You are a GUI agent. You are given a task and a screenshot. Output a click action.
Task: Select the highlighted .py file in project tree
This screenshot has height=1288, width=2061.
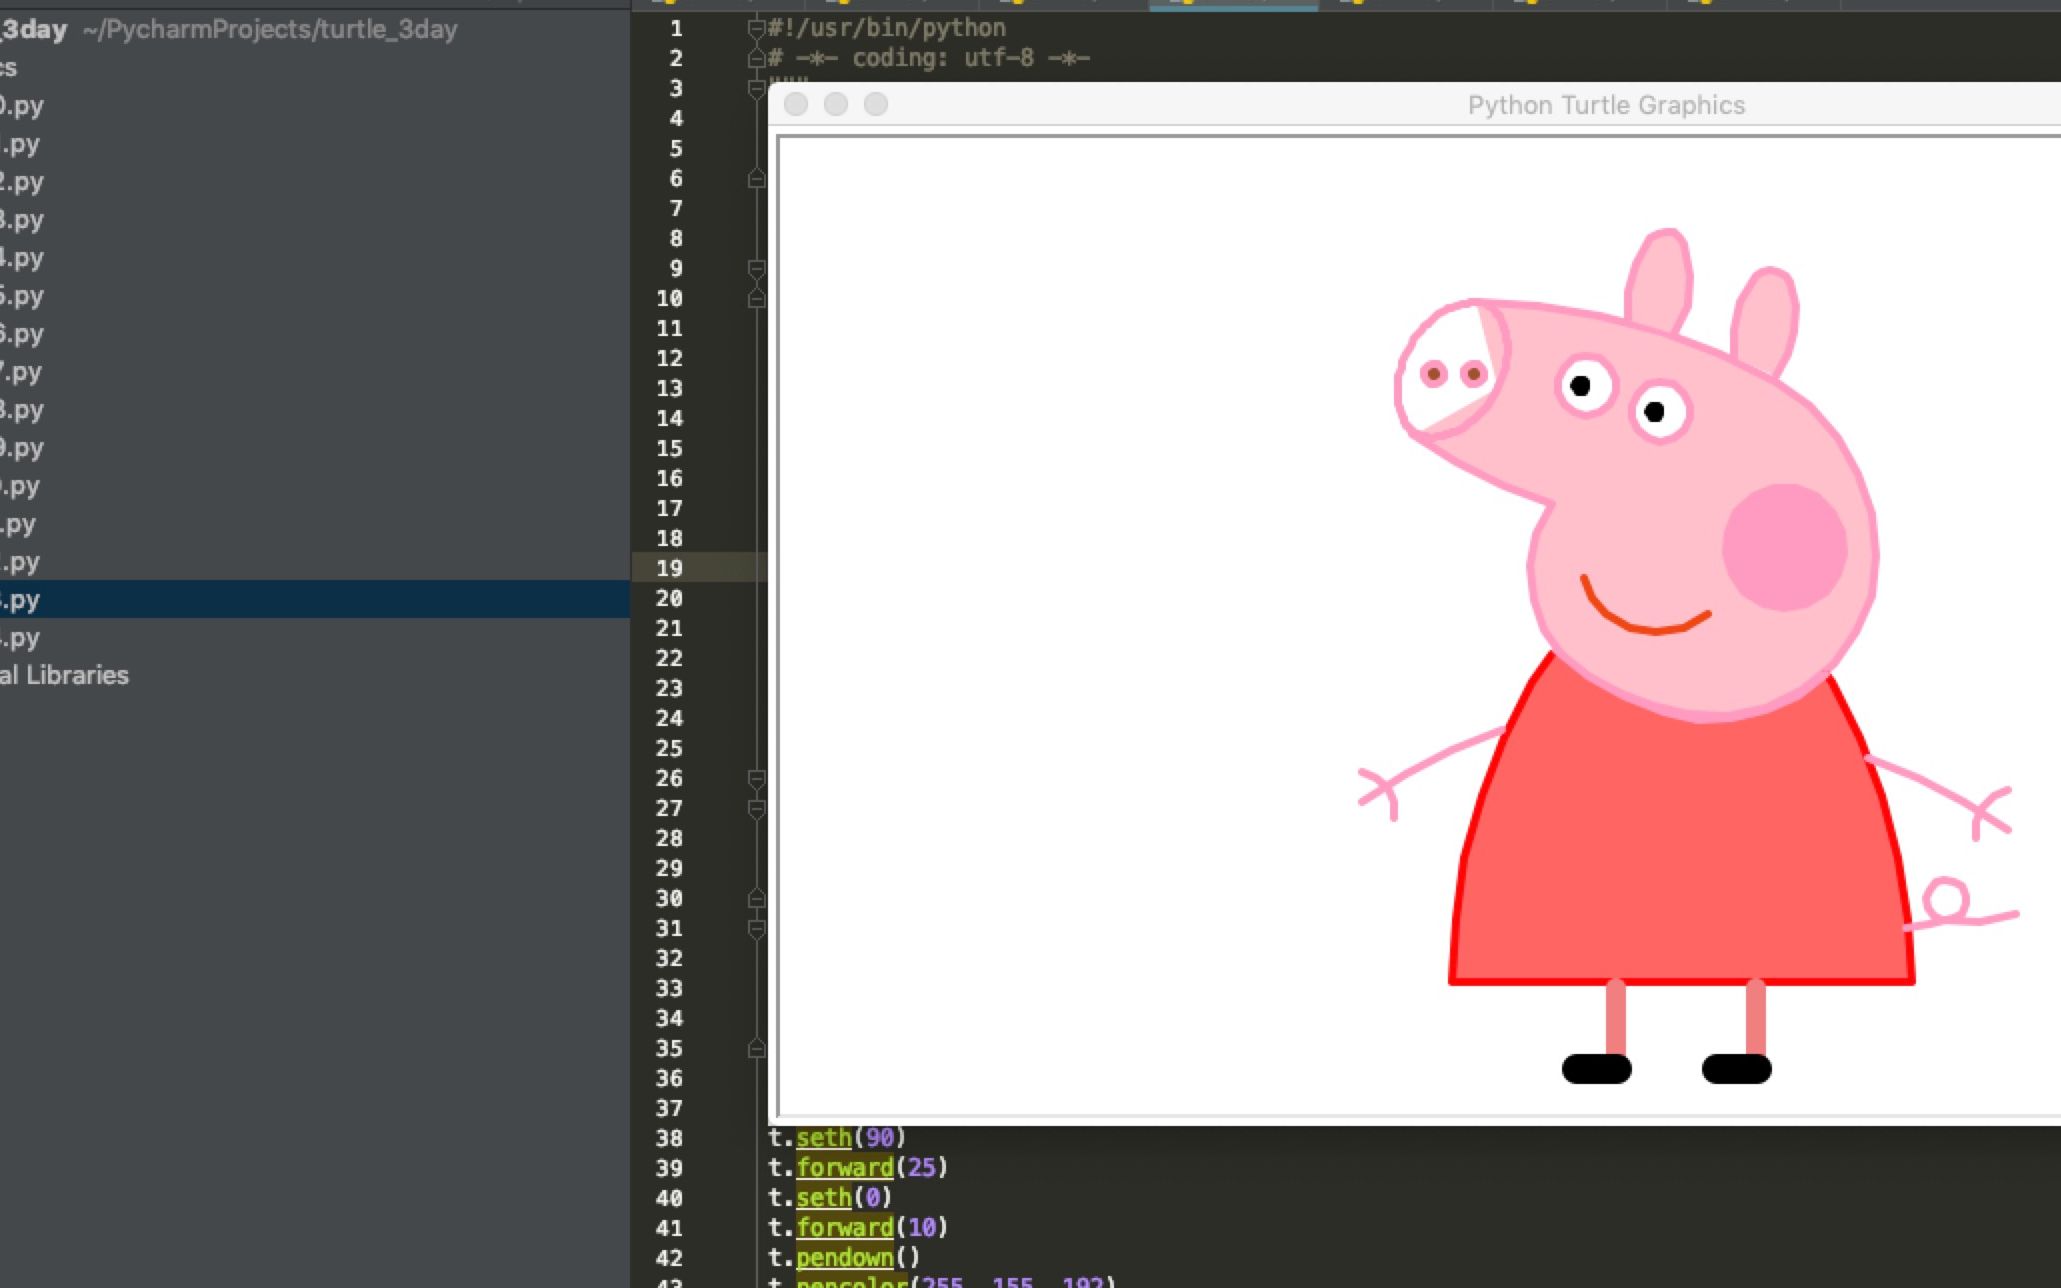[x=22, y=600]
